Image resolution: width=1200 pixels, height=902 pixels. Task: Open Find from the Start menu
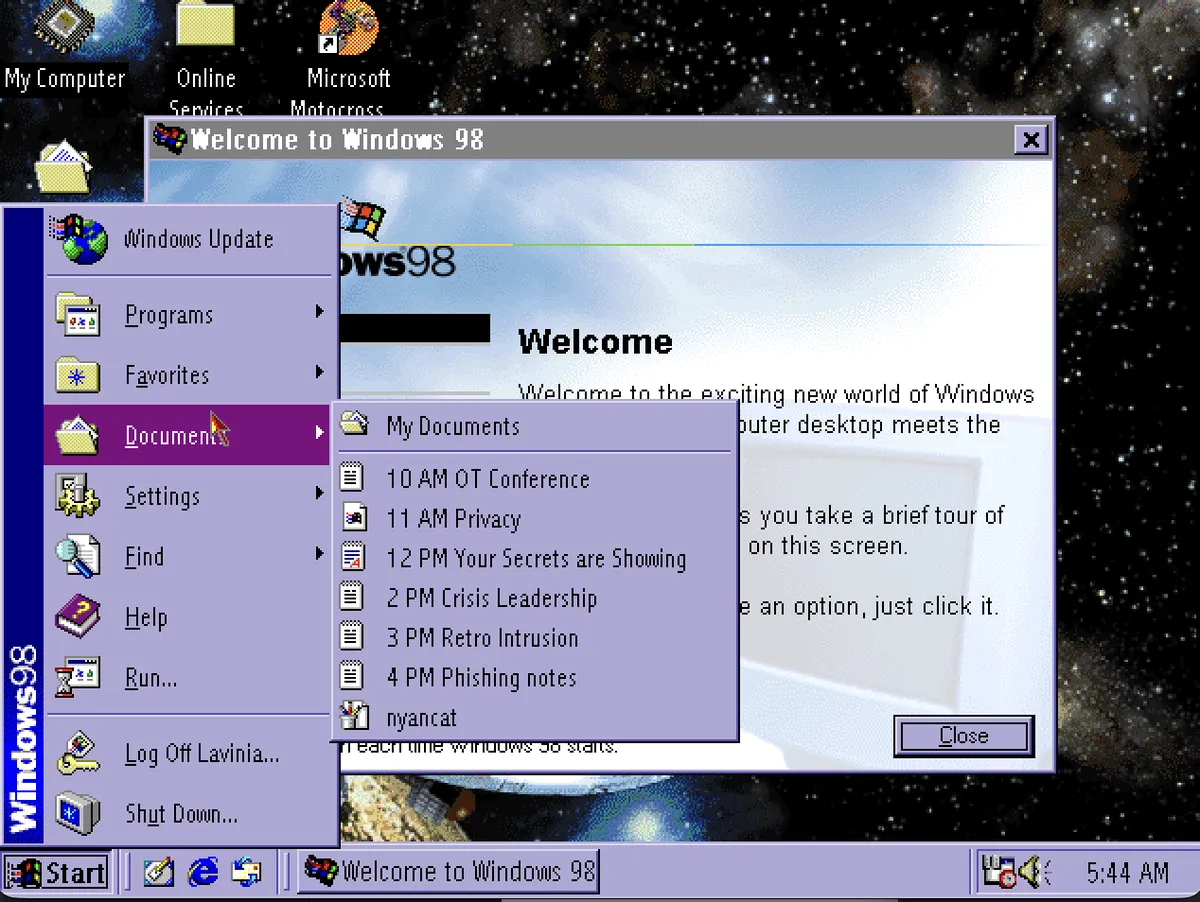coord(187,556)
